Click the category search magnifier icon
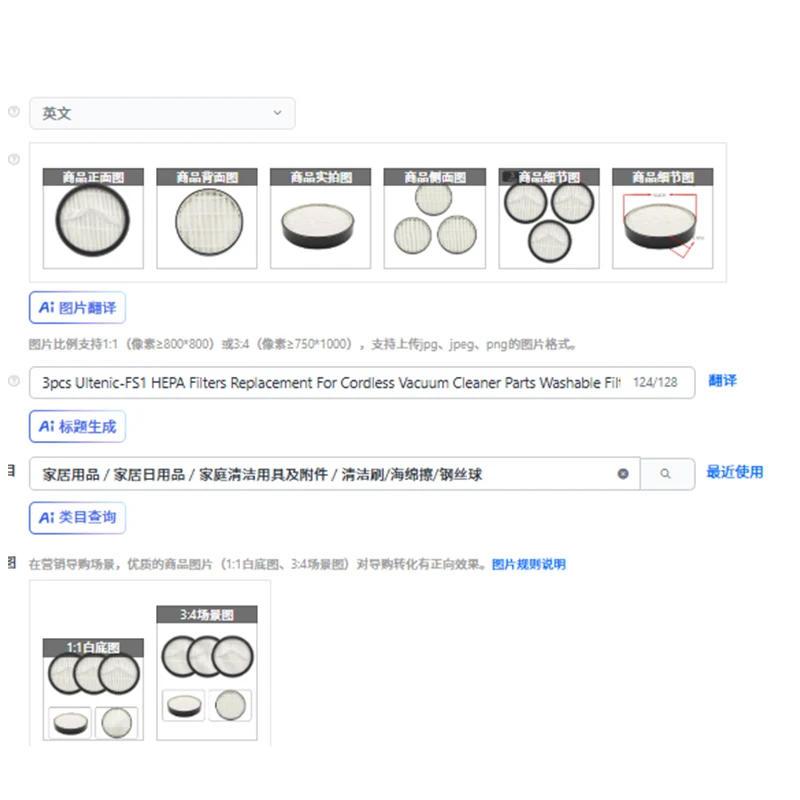 pos(666,474)
